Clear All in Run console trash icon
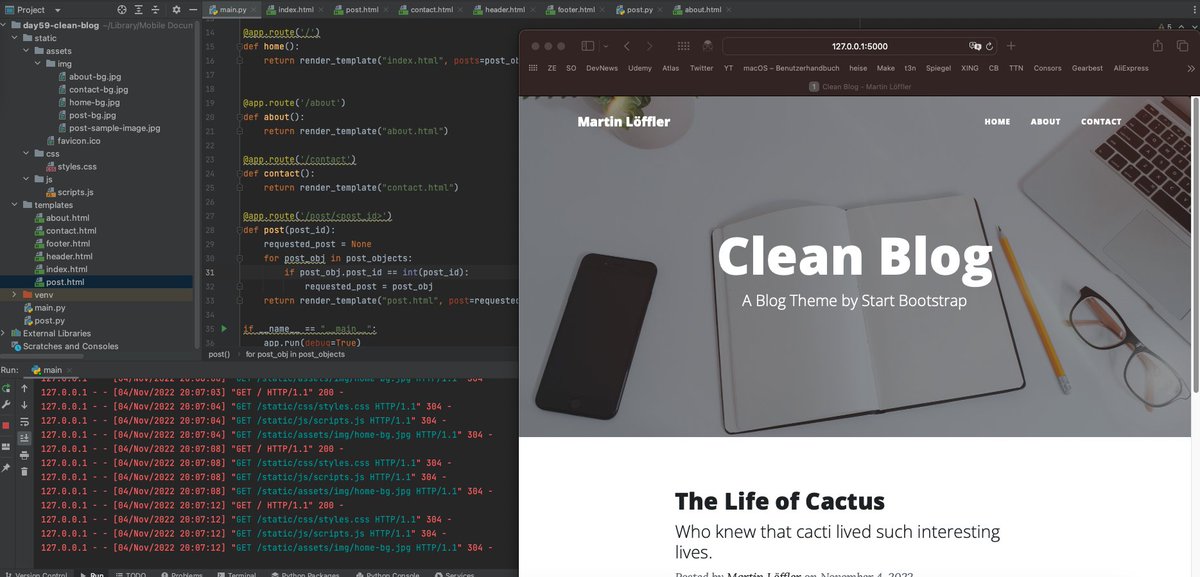 click(x=24, y=471)
